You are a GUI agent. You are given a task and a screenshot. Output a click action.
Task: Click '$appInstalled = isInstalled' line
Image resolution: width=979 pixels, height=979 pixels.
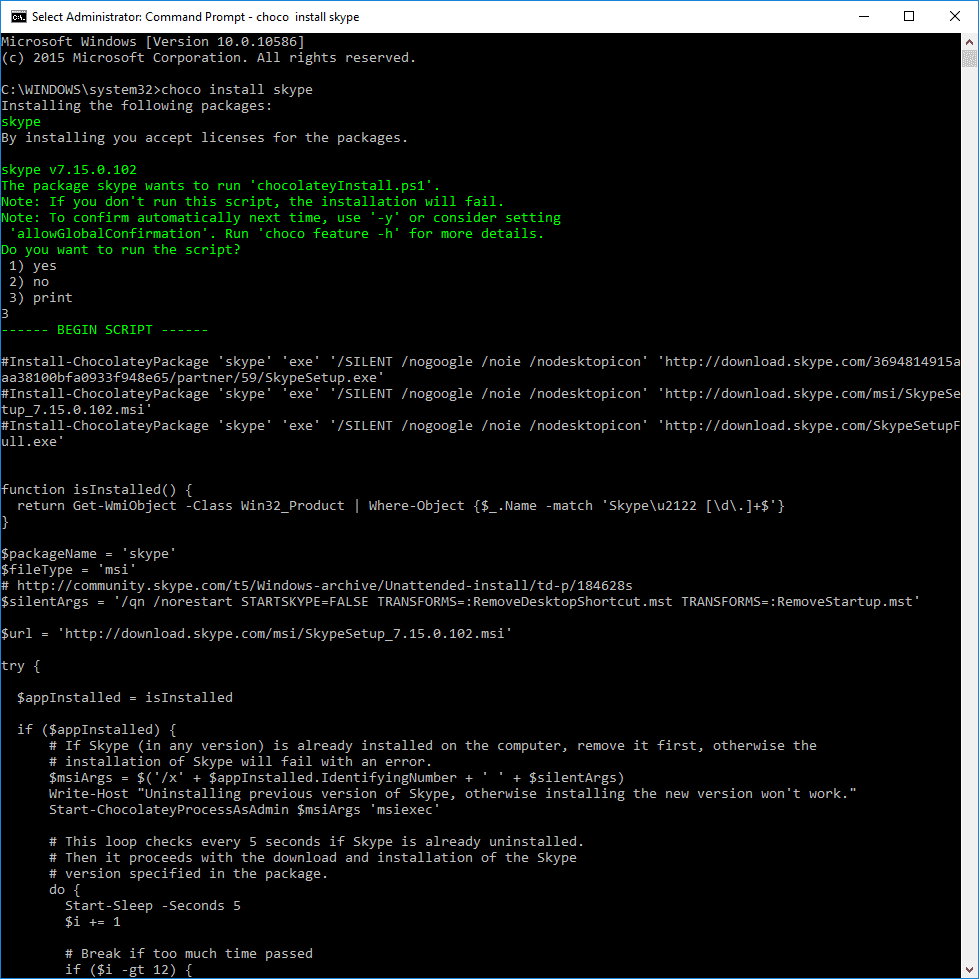click(x=125, y=698)
